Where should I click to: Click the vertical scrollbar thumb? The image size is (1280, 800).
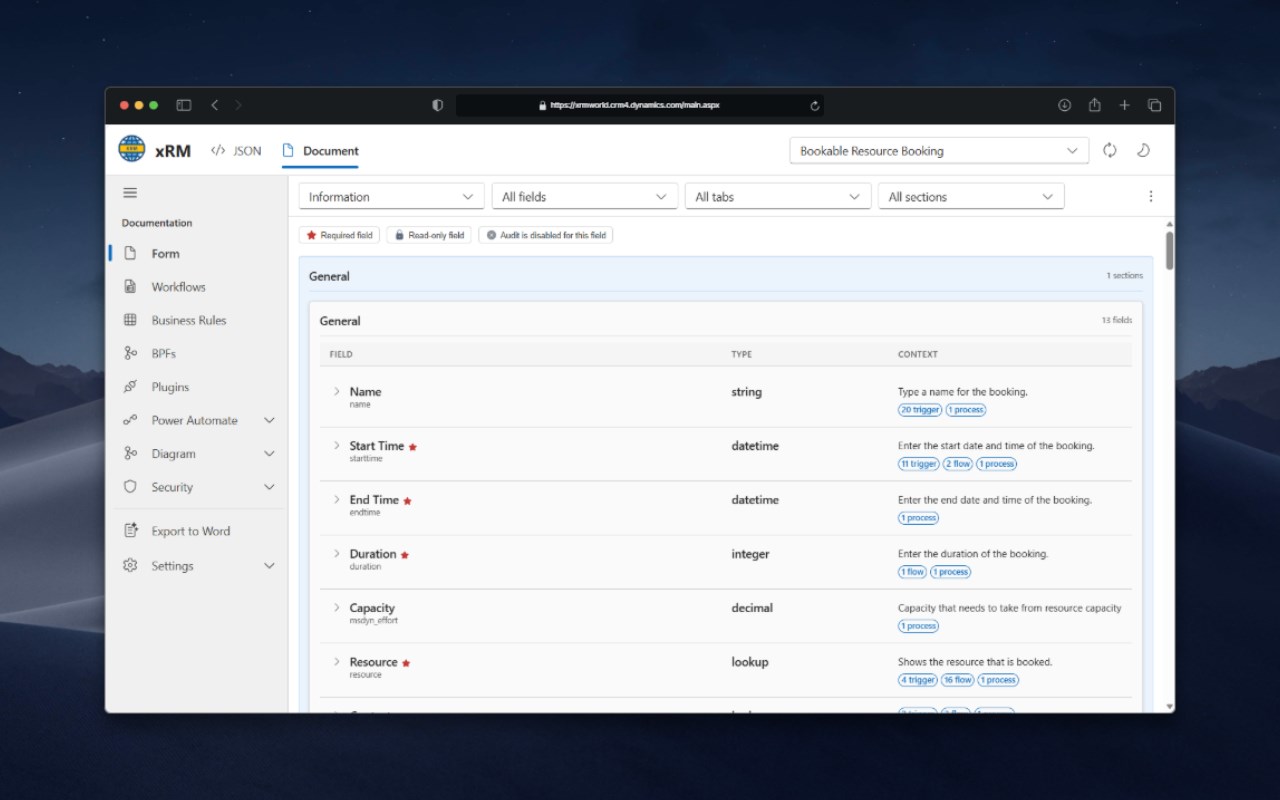coord(1169,250)
